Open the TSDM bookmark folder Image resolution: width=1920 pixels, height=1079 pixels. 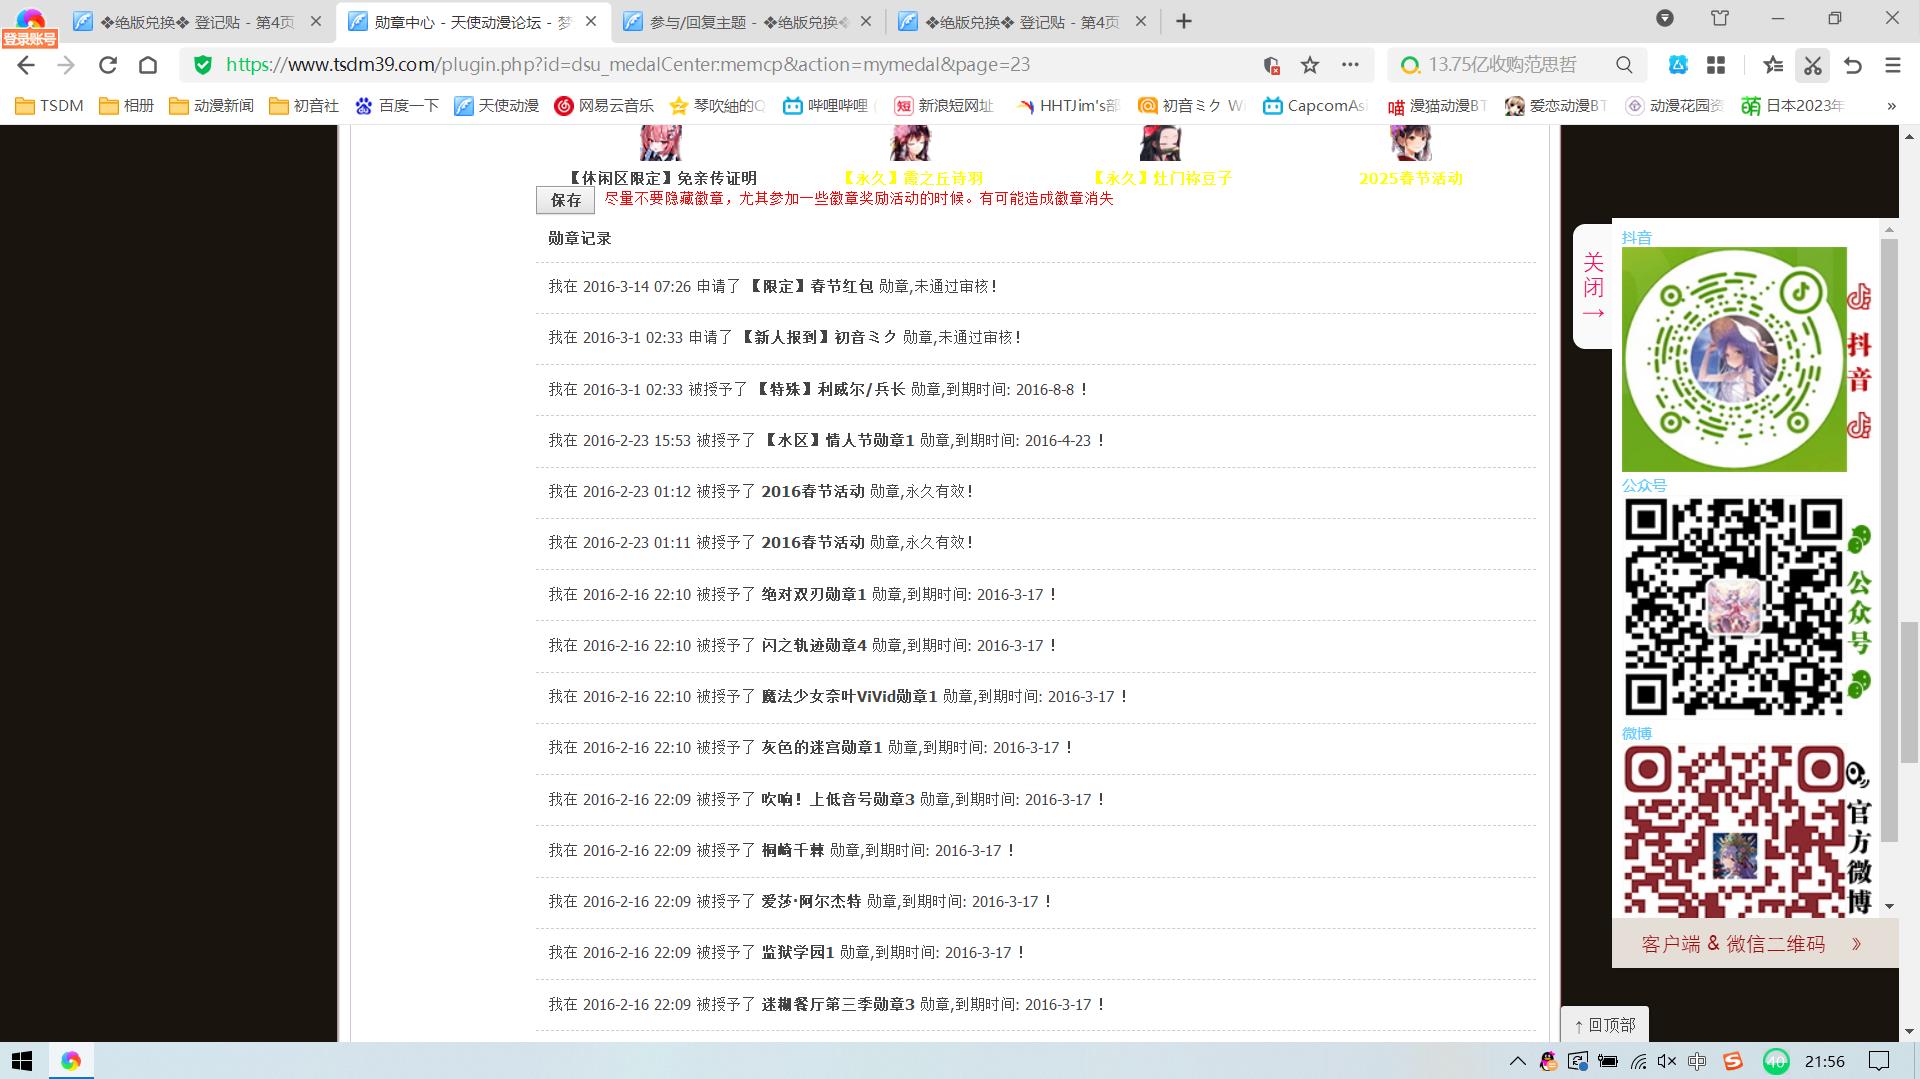point(49,106)
